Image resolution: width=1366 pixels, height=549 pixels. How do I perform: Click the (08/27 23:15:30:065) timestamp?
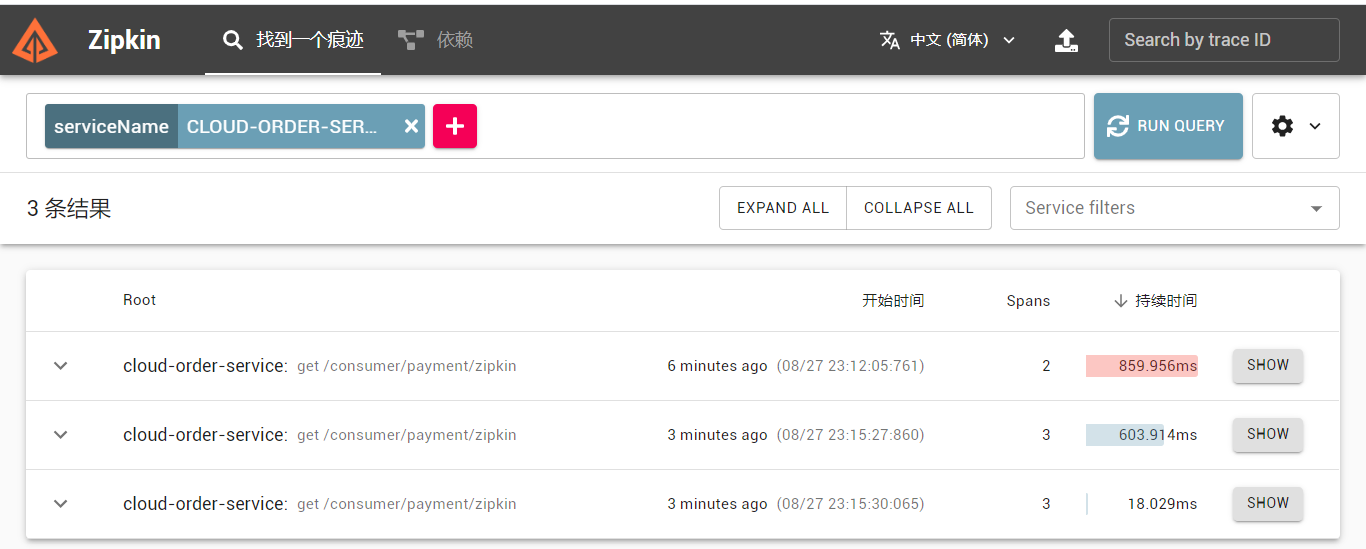(851, 504)
